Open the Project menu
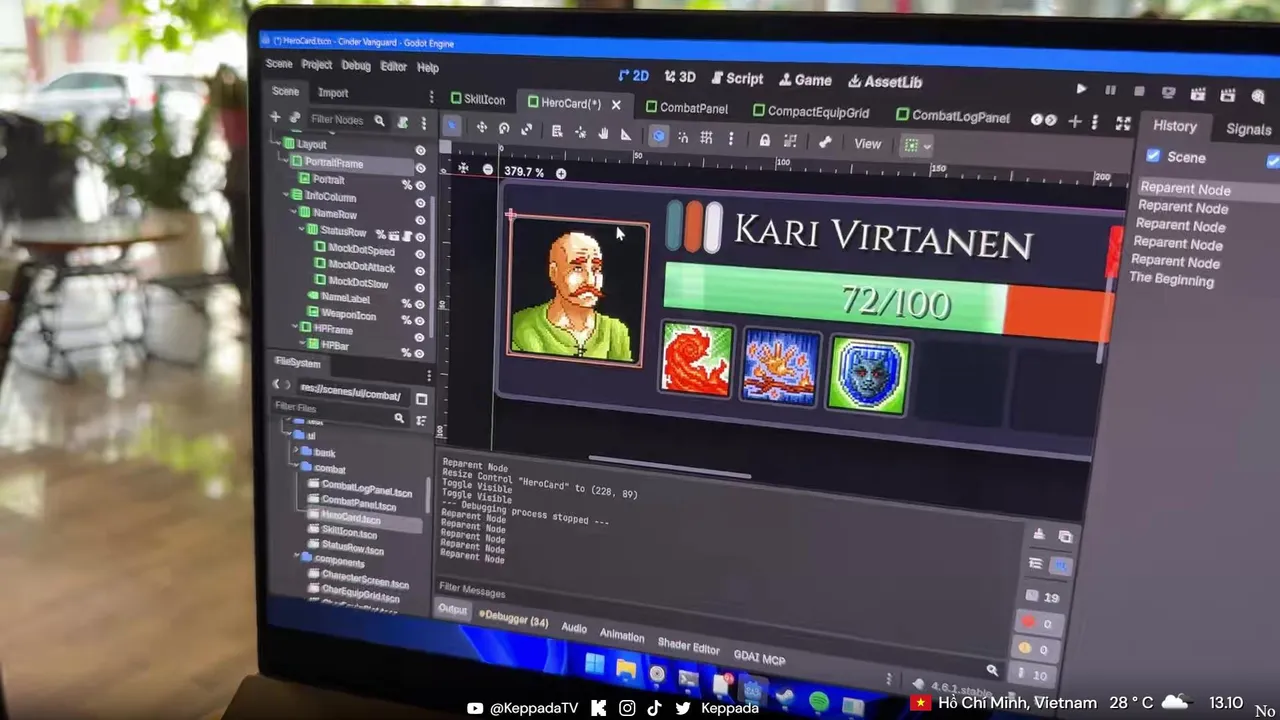 click(x=317, y=65)
